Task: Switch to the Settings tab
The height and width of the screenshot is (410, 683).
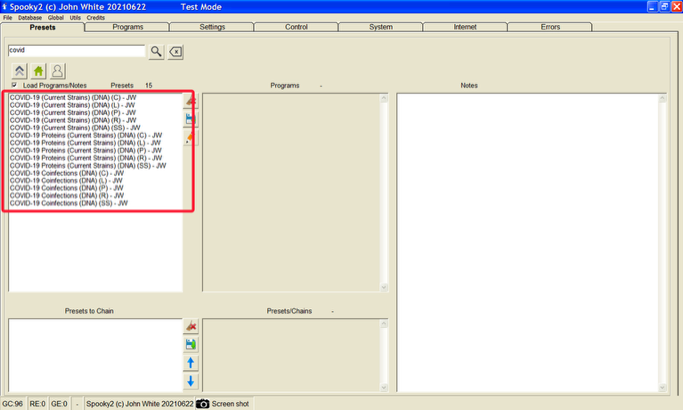Action: click(x=212, y=27)
